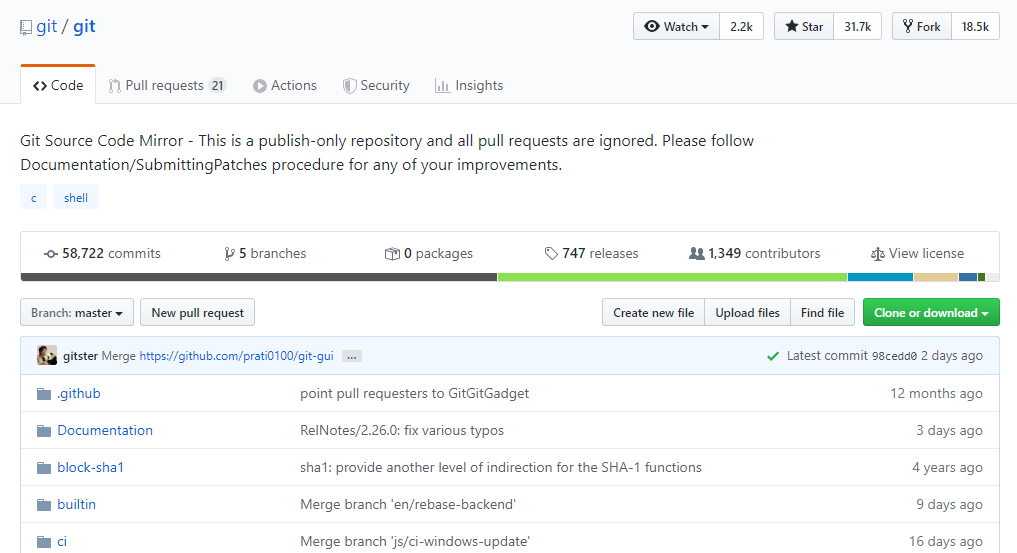Open 1,349 contributors link
Viewport: 1017px width, 553px height.
tap(754, 253)
